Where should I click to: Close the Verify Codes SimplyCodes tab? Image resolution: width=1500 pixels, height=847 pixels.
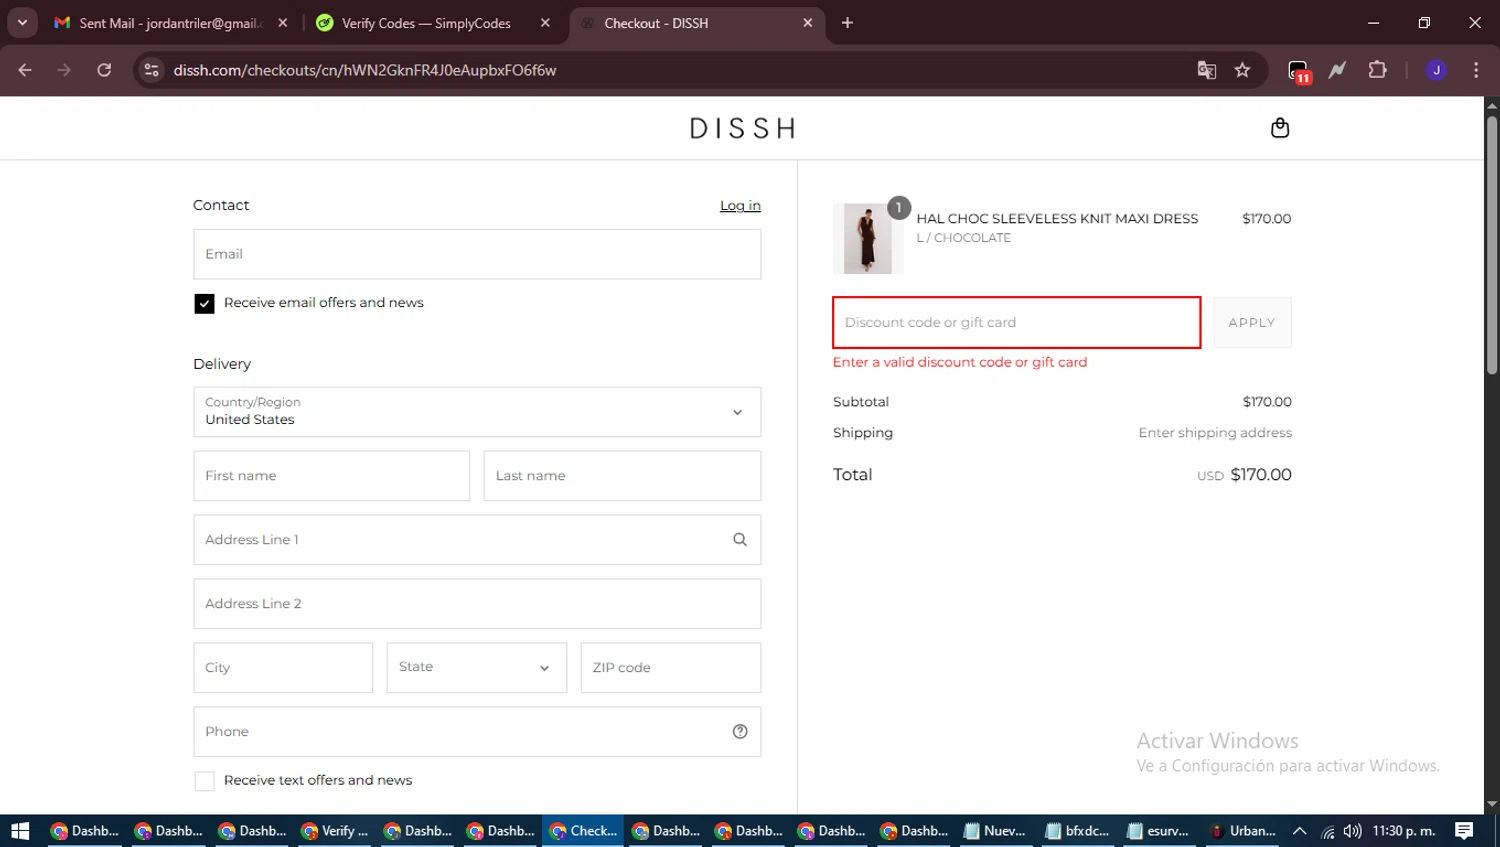click(x=545, y=23)
